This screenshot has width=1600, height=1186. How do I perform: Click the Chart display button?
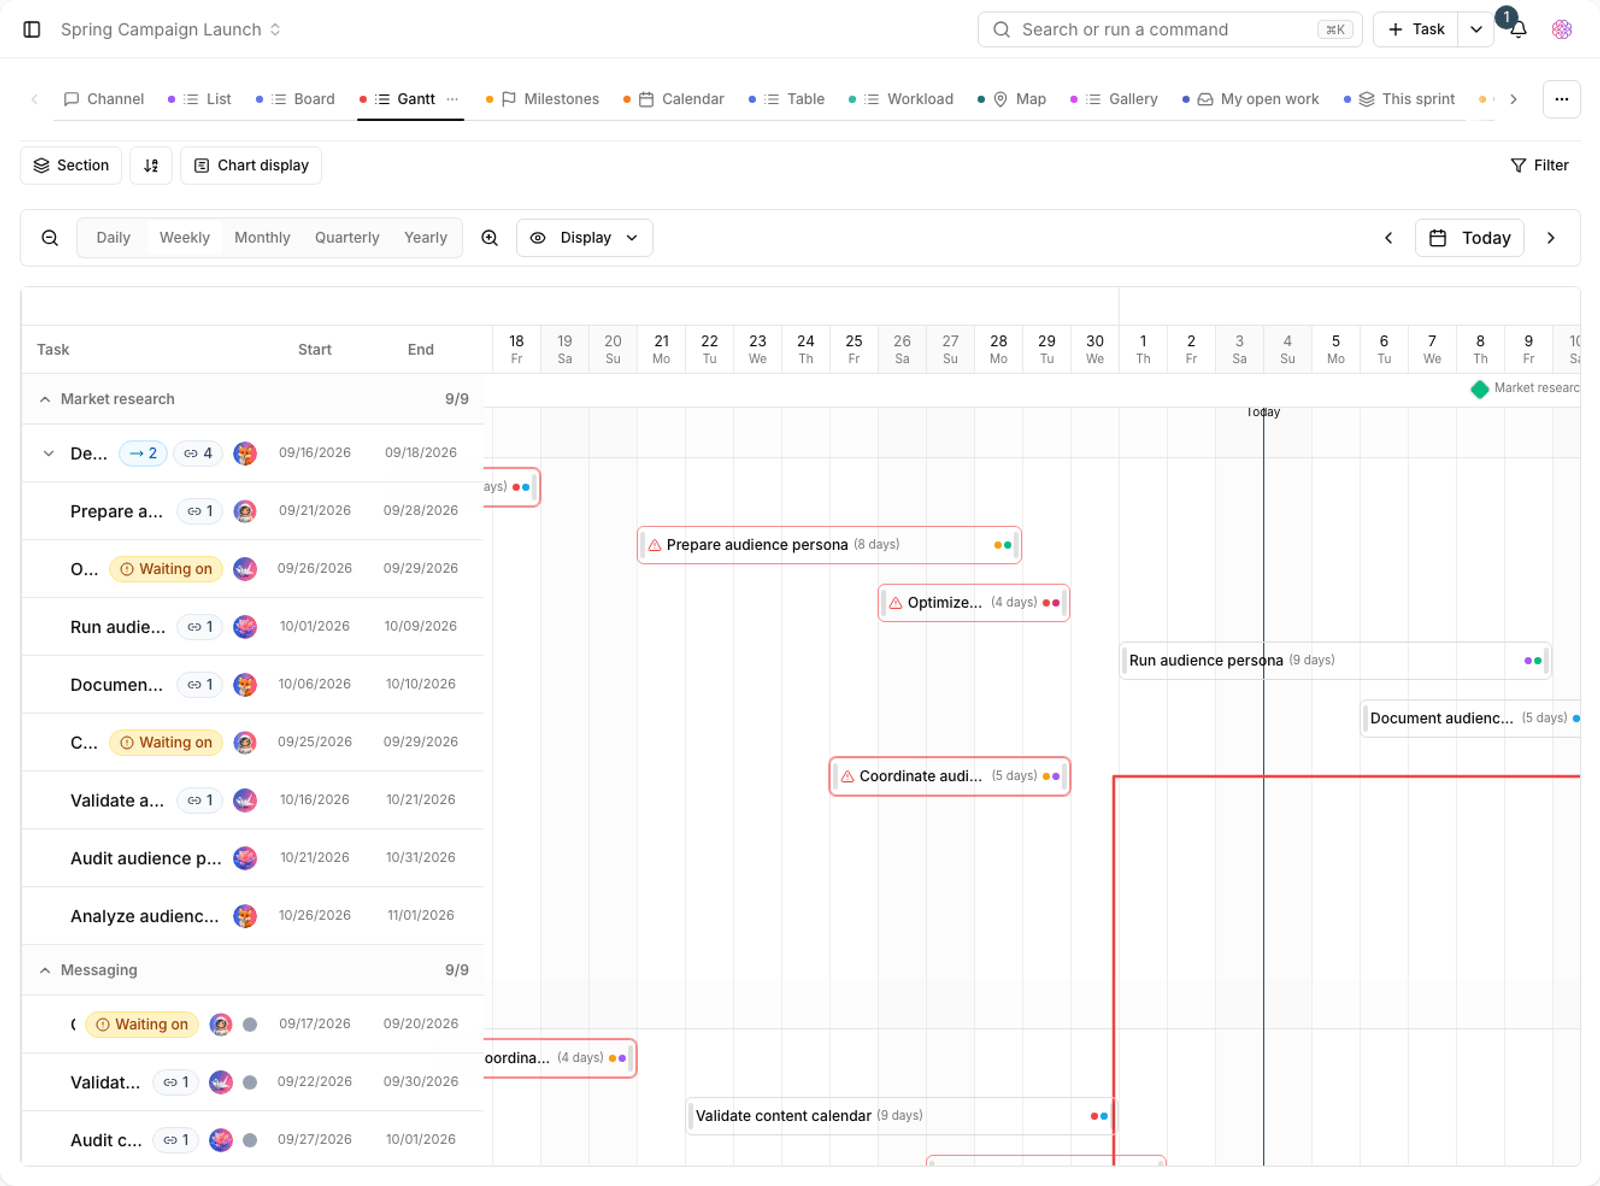tap(251, 165)
